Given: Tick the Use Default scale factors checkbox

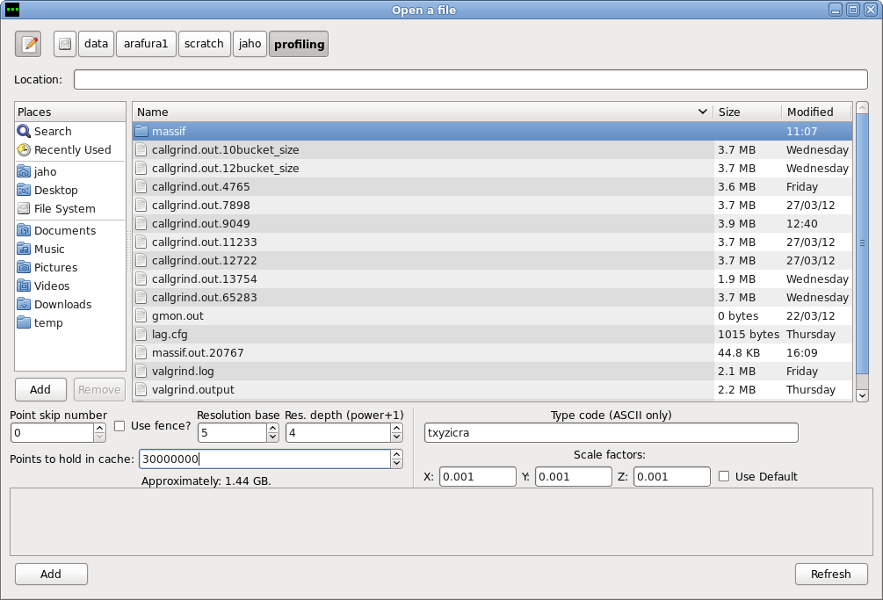Looking at the screenshot, I should 724,477.
